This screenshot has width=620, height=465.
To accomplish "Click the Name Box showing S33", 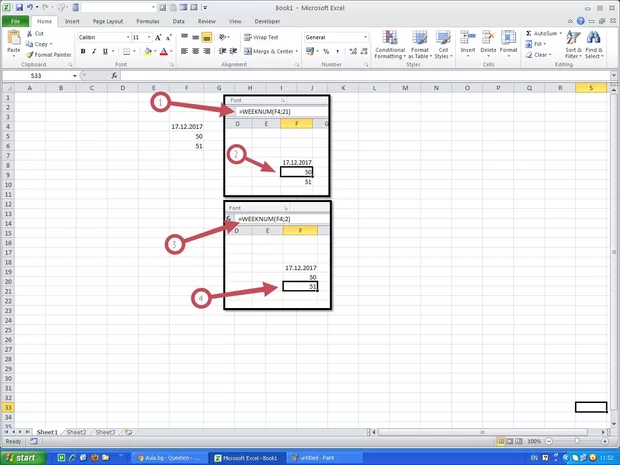I will coord(40,76).
